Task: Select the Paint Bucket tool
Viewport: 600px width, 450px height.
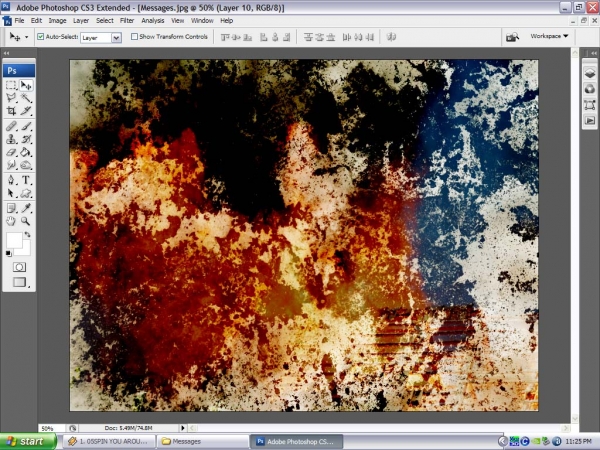Action: 26,152
